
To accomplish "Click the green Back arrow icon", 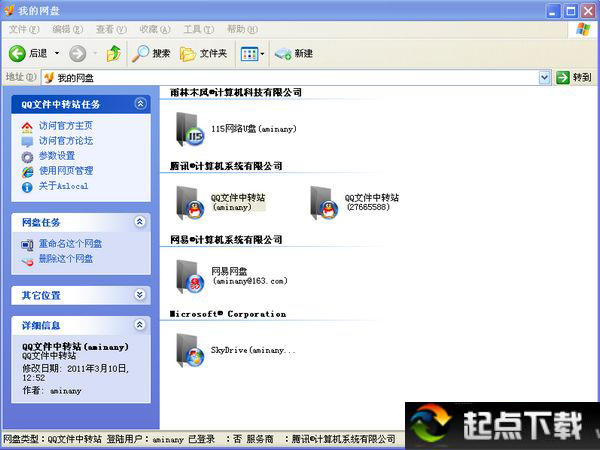I will click(17, 54).
